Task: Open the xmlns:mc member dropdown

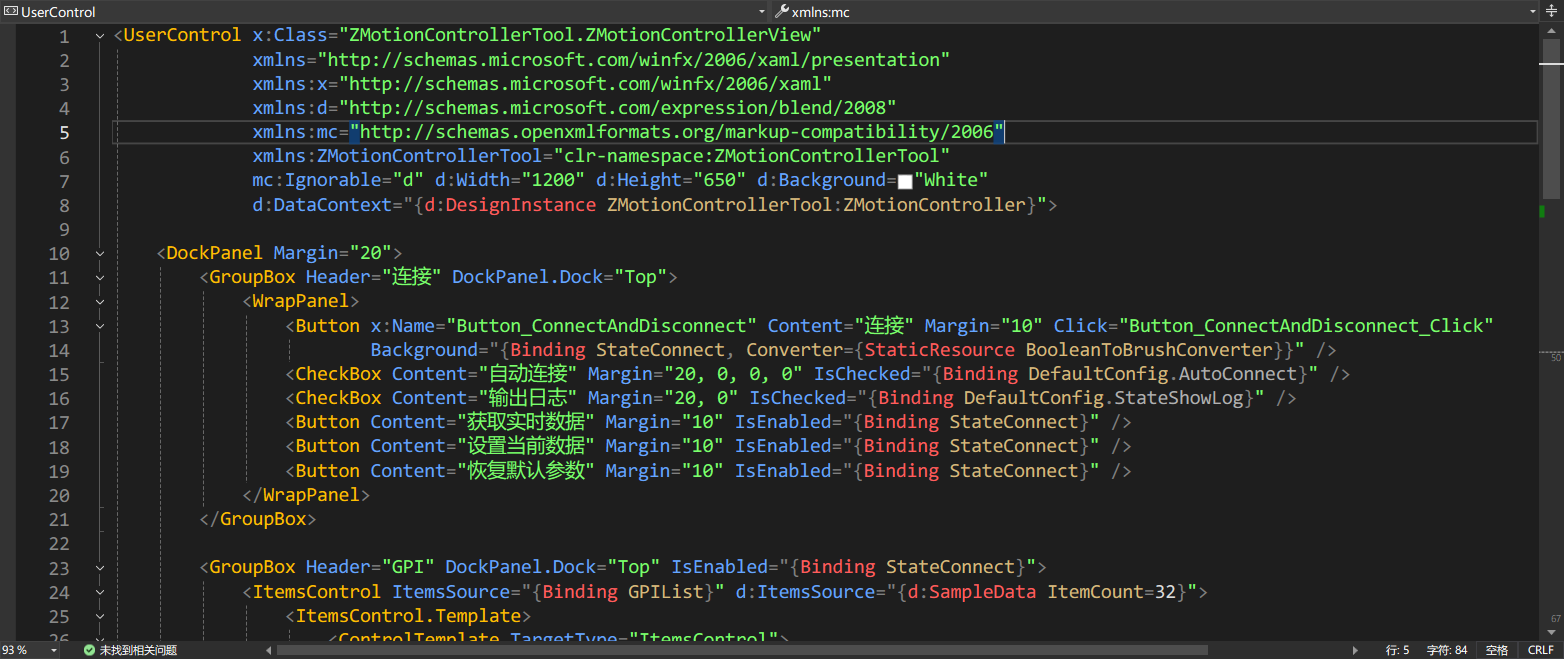Action: pyautogui.click(x=1531, y=12)
